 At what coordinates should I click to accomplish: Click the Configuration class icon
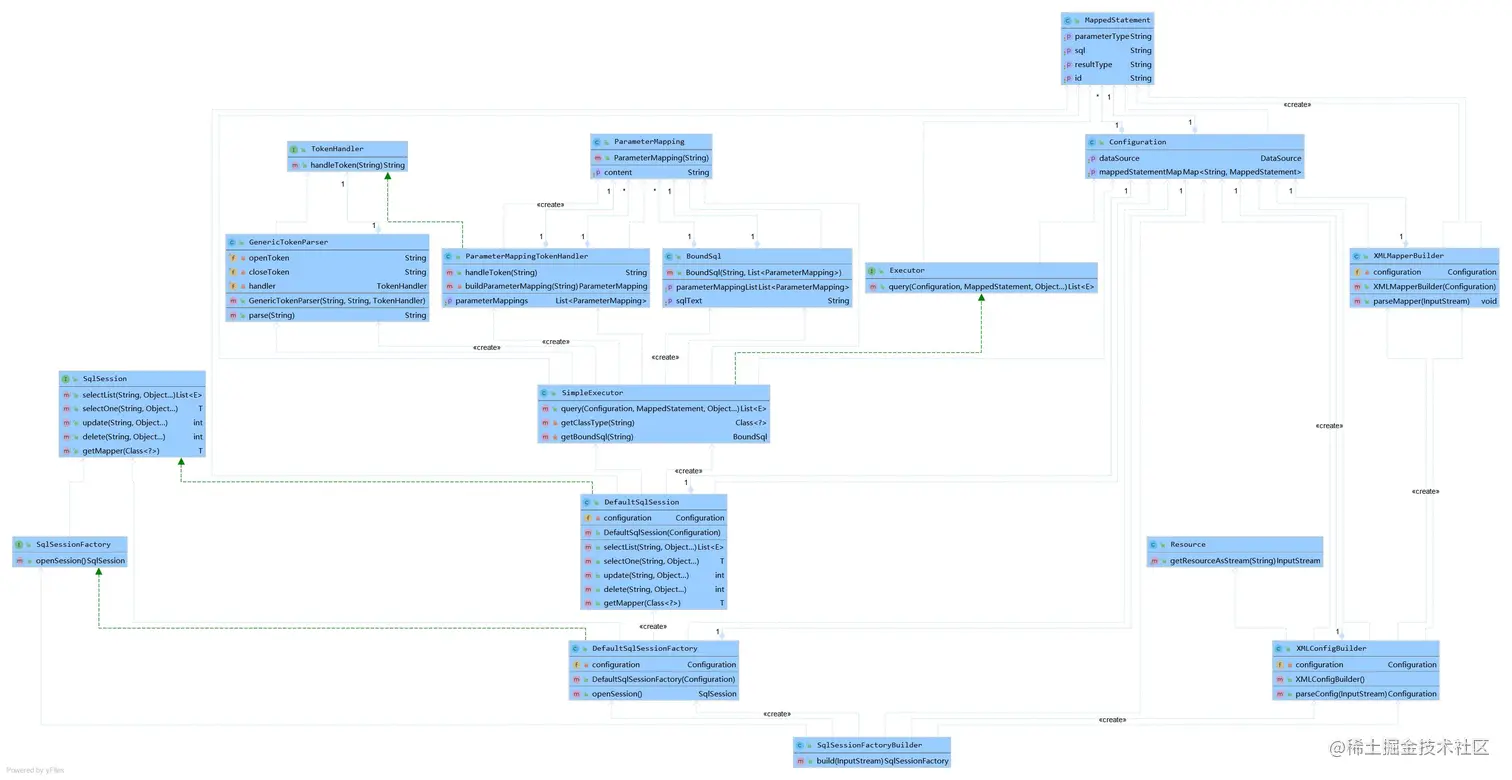click(x=1092, y=142)
